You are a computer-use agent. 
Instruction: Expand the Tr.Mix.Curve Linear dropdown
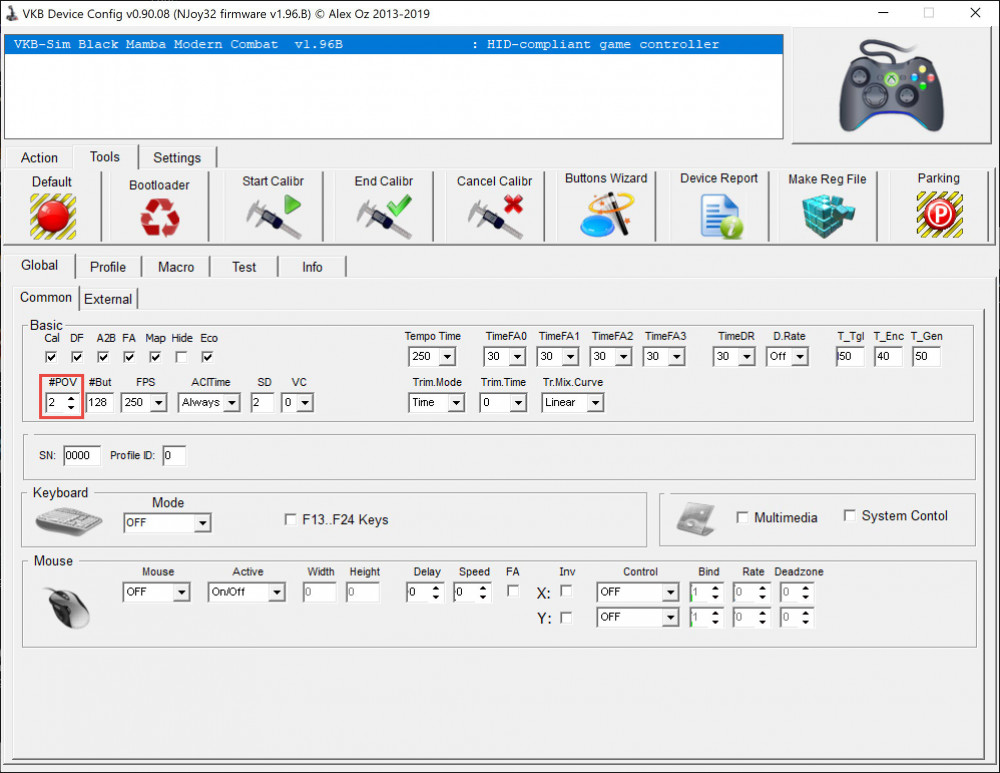(x=595, y=403)
